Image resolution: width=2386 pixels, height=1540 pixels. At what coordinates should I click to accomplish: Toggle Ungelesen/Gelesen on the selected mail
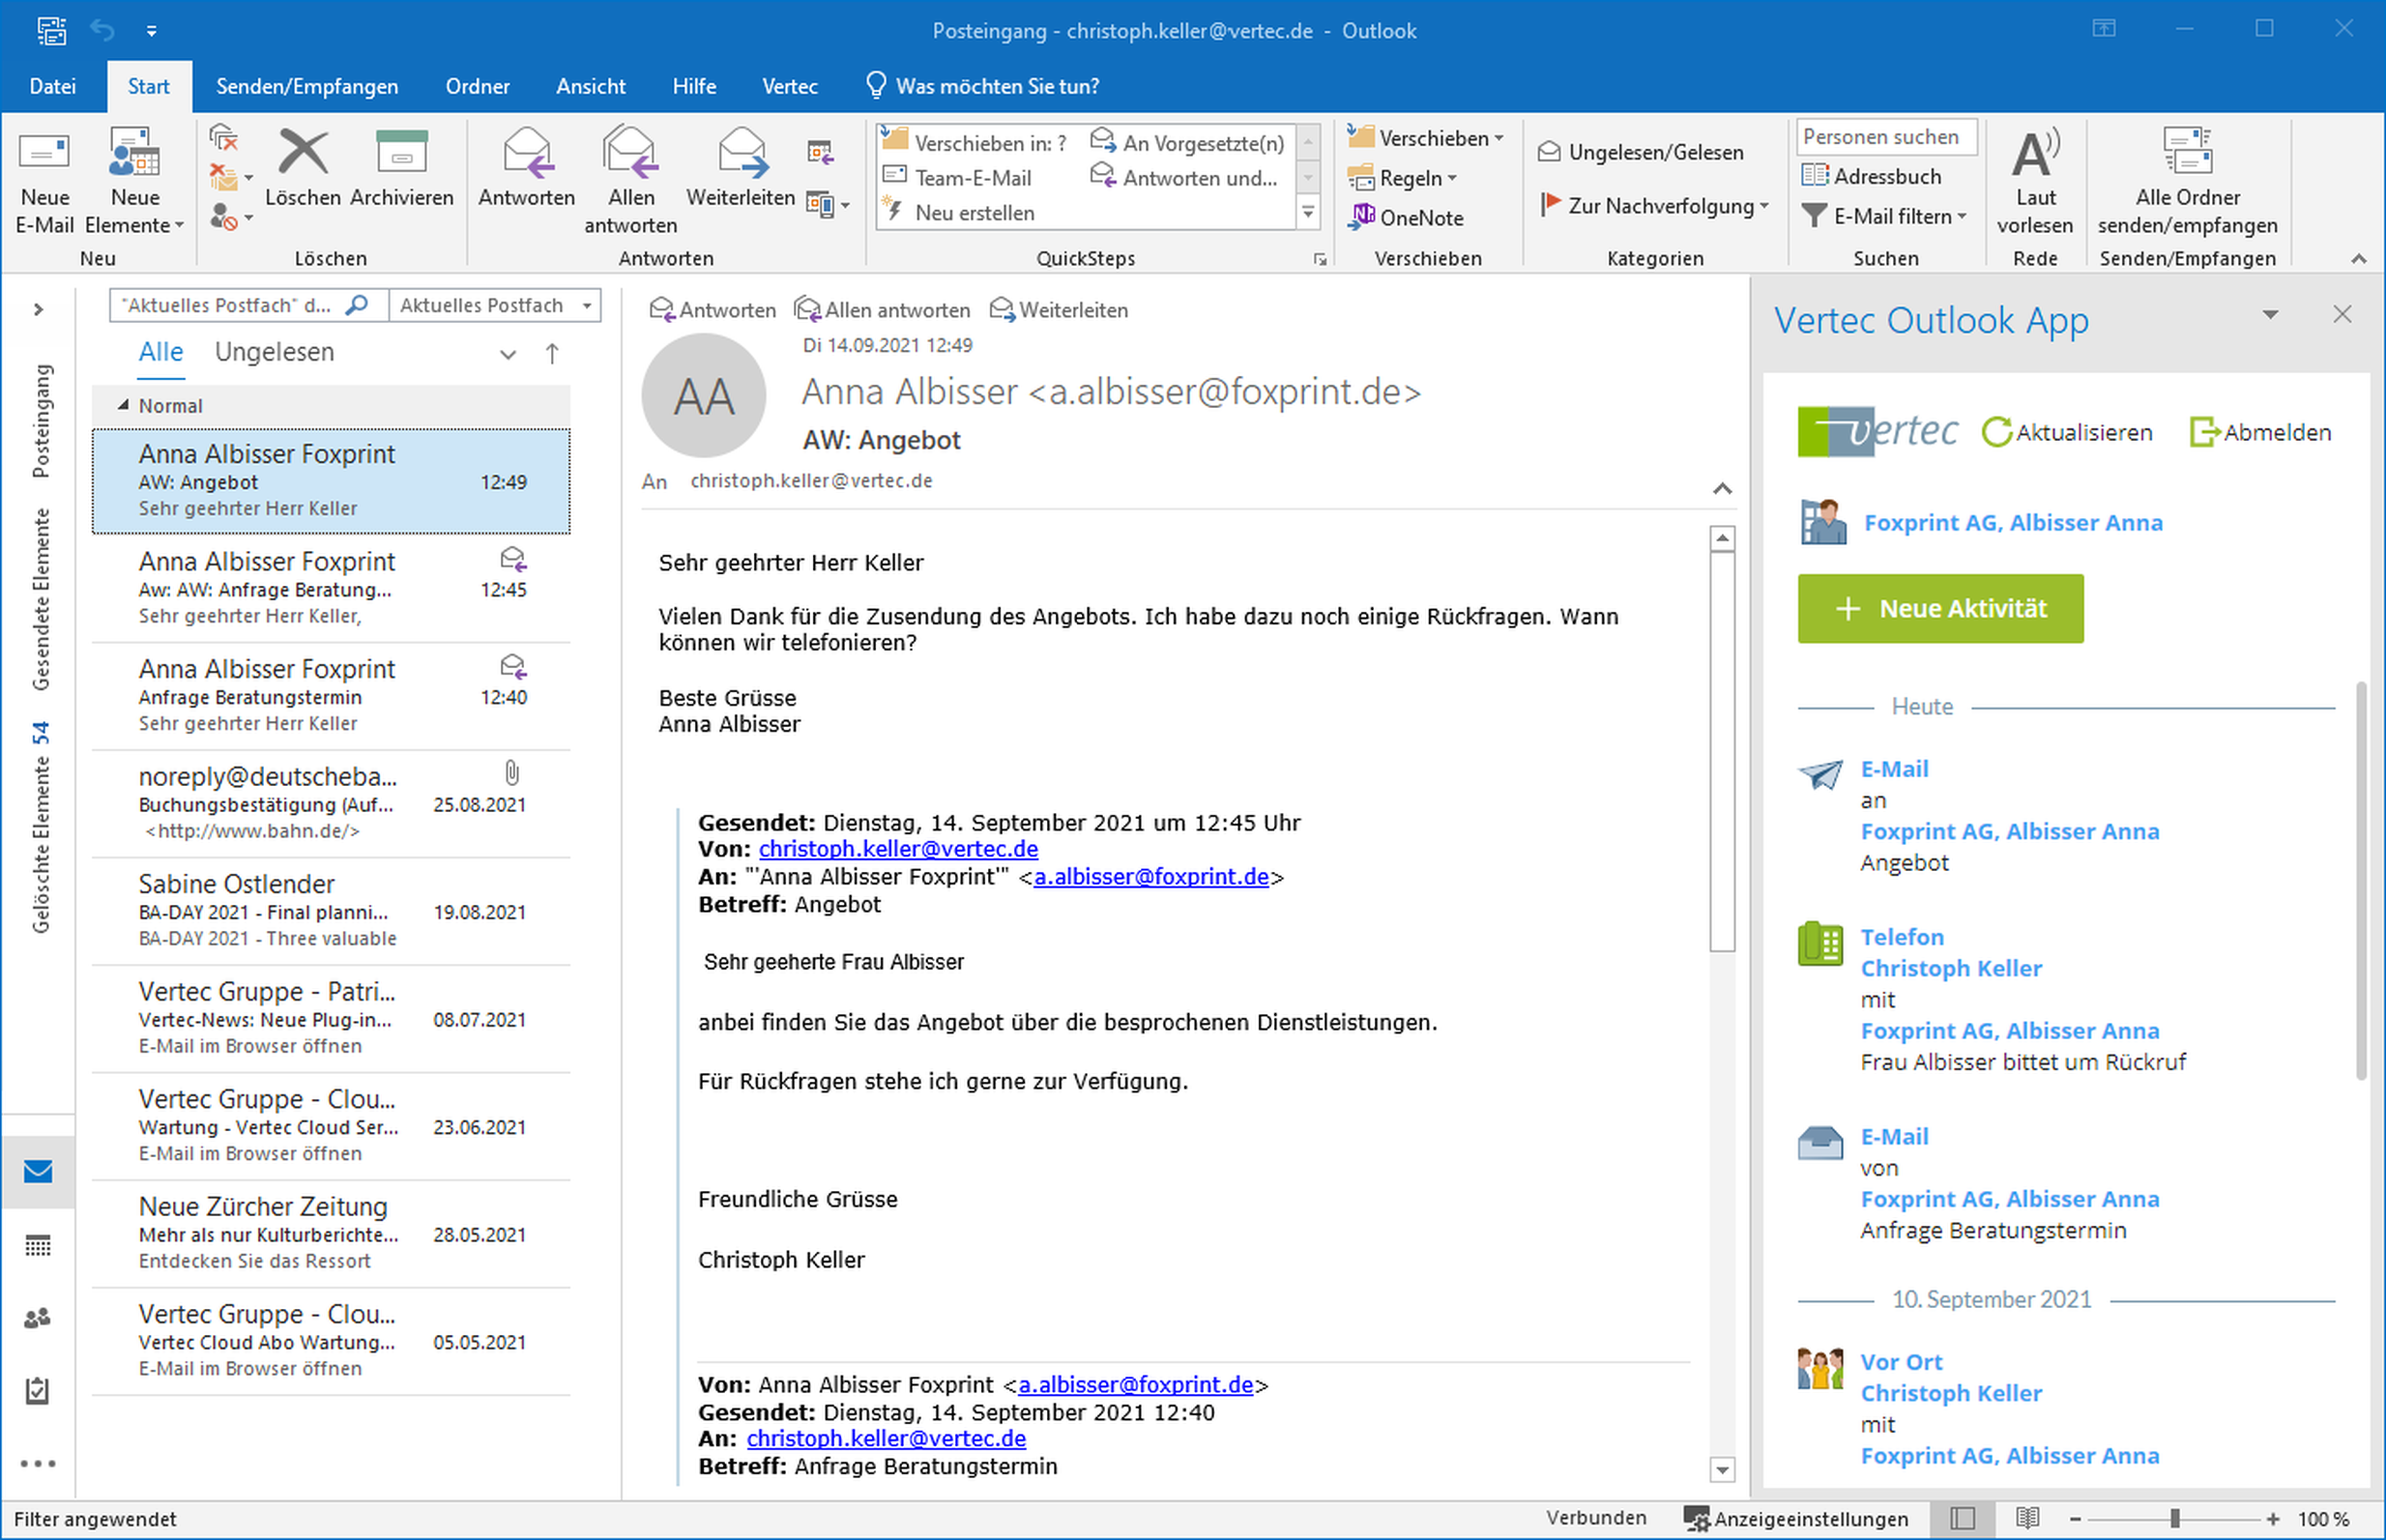[x=1643, y=151]
